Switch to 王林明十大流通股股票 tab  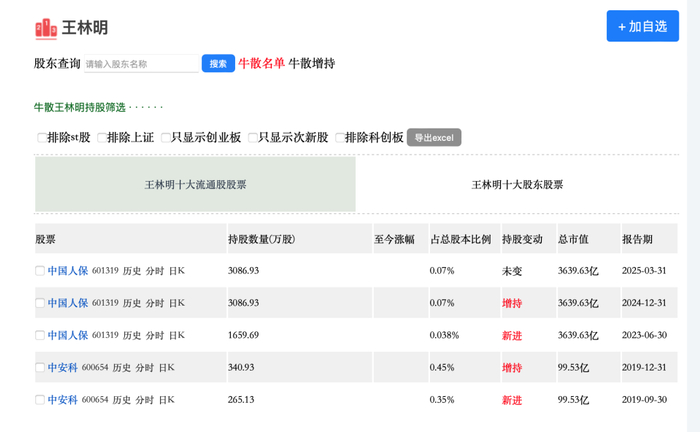(x=195, y=185)
